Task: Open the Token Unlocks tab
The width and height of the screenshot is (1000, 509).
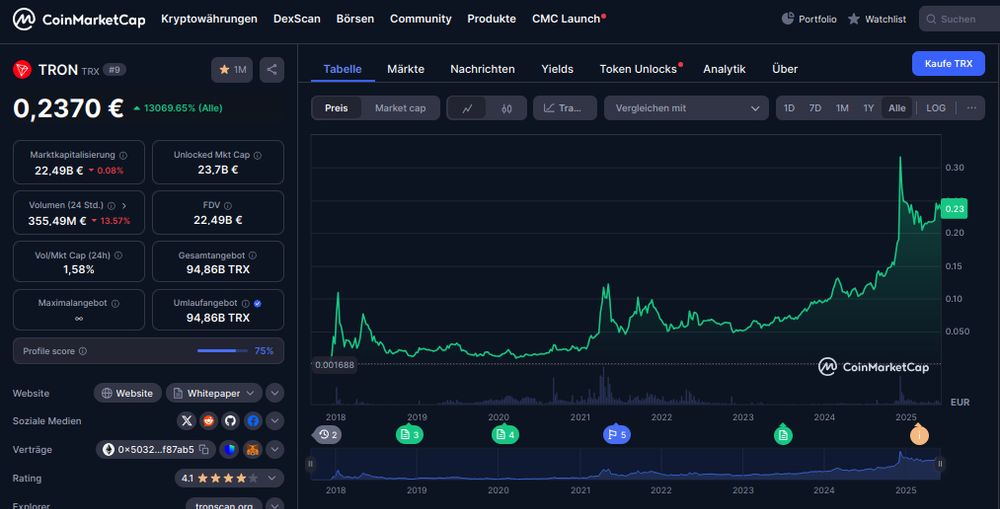Action: [638, 69]
